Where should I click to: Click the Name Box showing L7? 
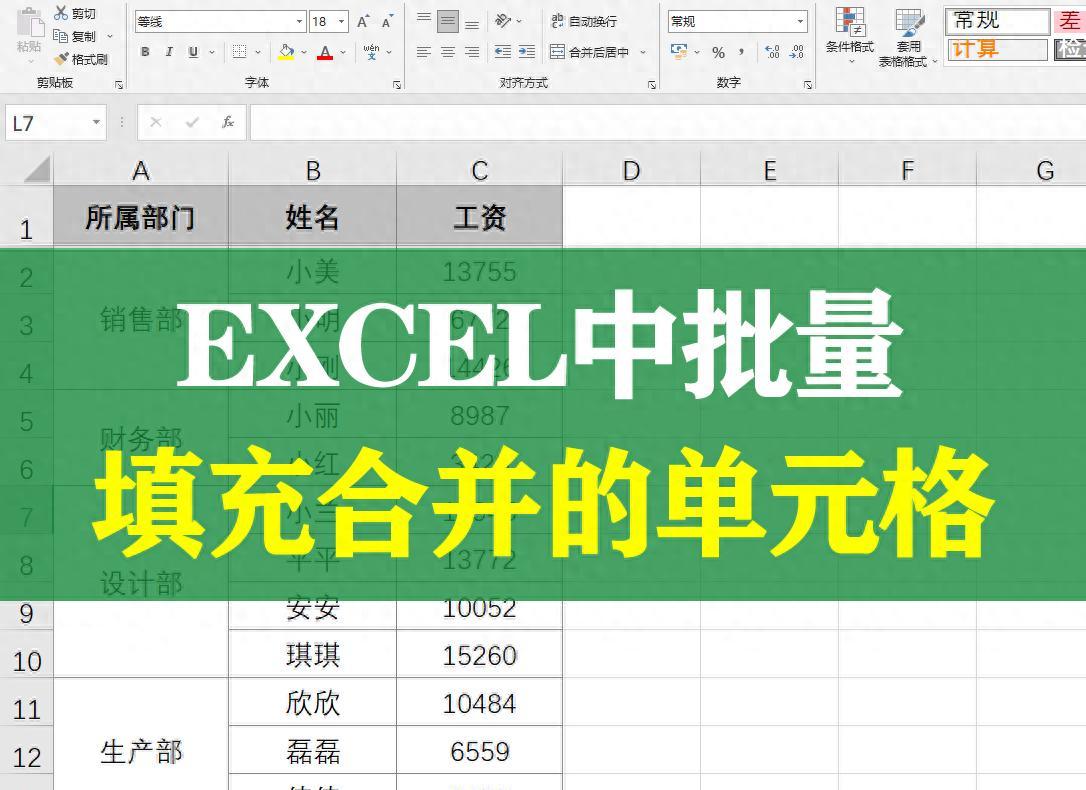click(x=55, y=123)
